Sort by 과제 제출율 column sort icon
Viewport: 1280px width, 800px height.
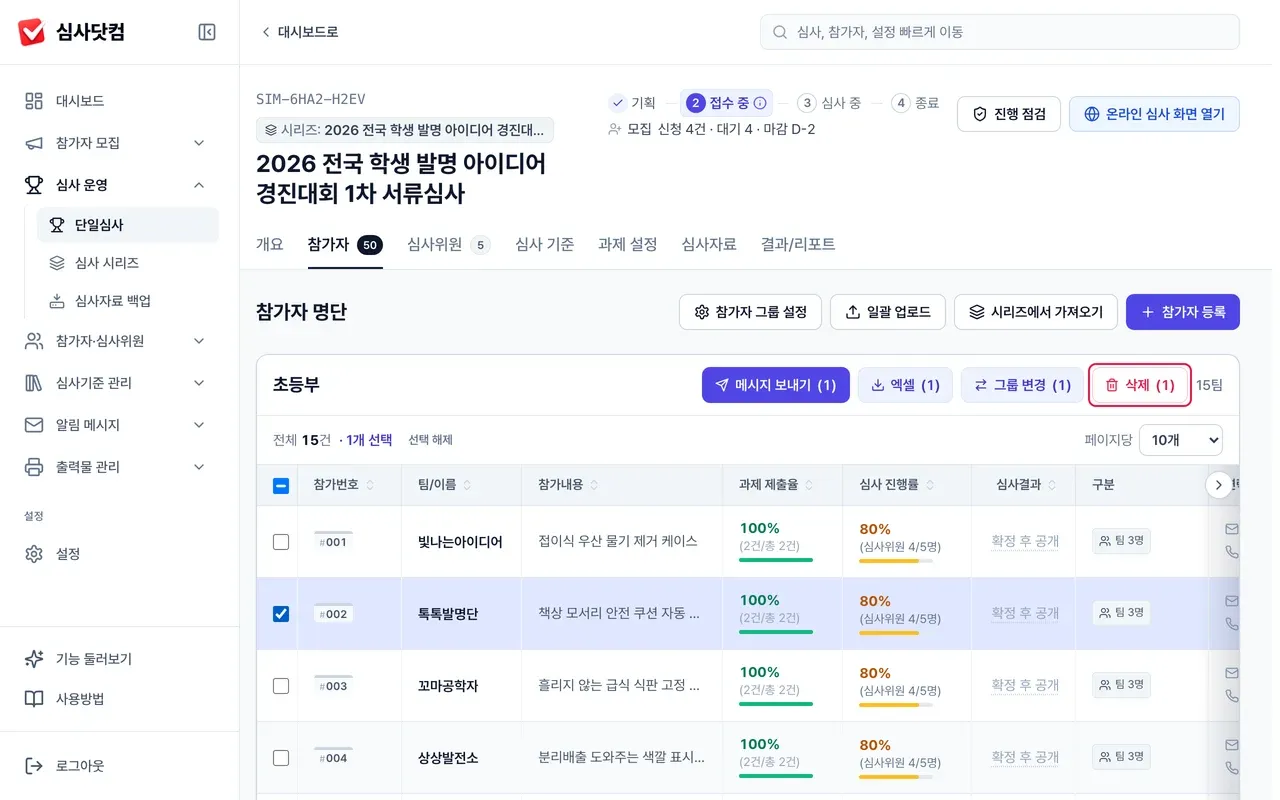point(809,485)
